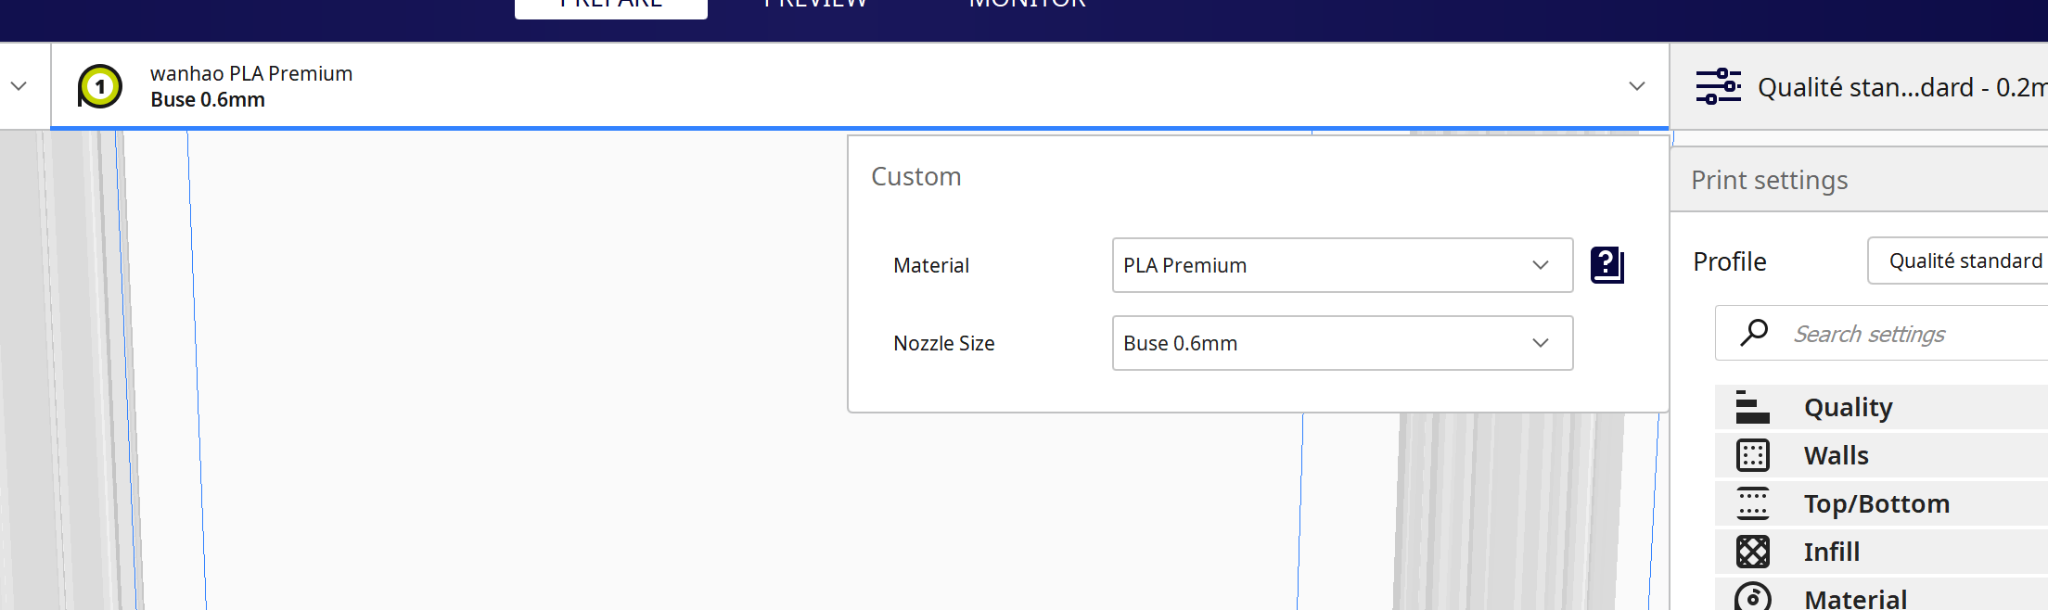Screen dimensions: 2048x610
Task: Switch to the Monitor tab
Action: click(x=1027, y=5)
